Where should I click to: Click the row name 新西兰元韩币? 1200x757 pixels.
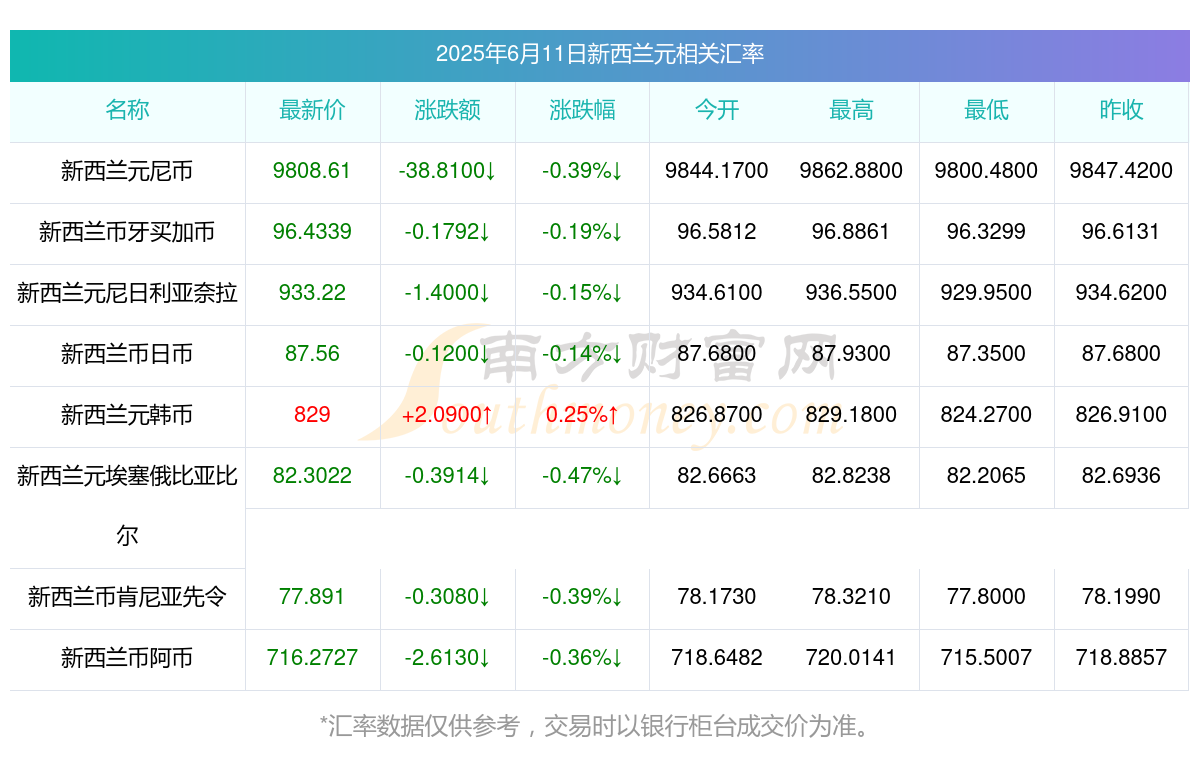[127, 416]
